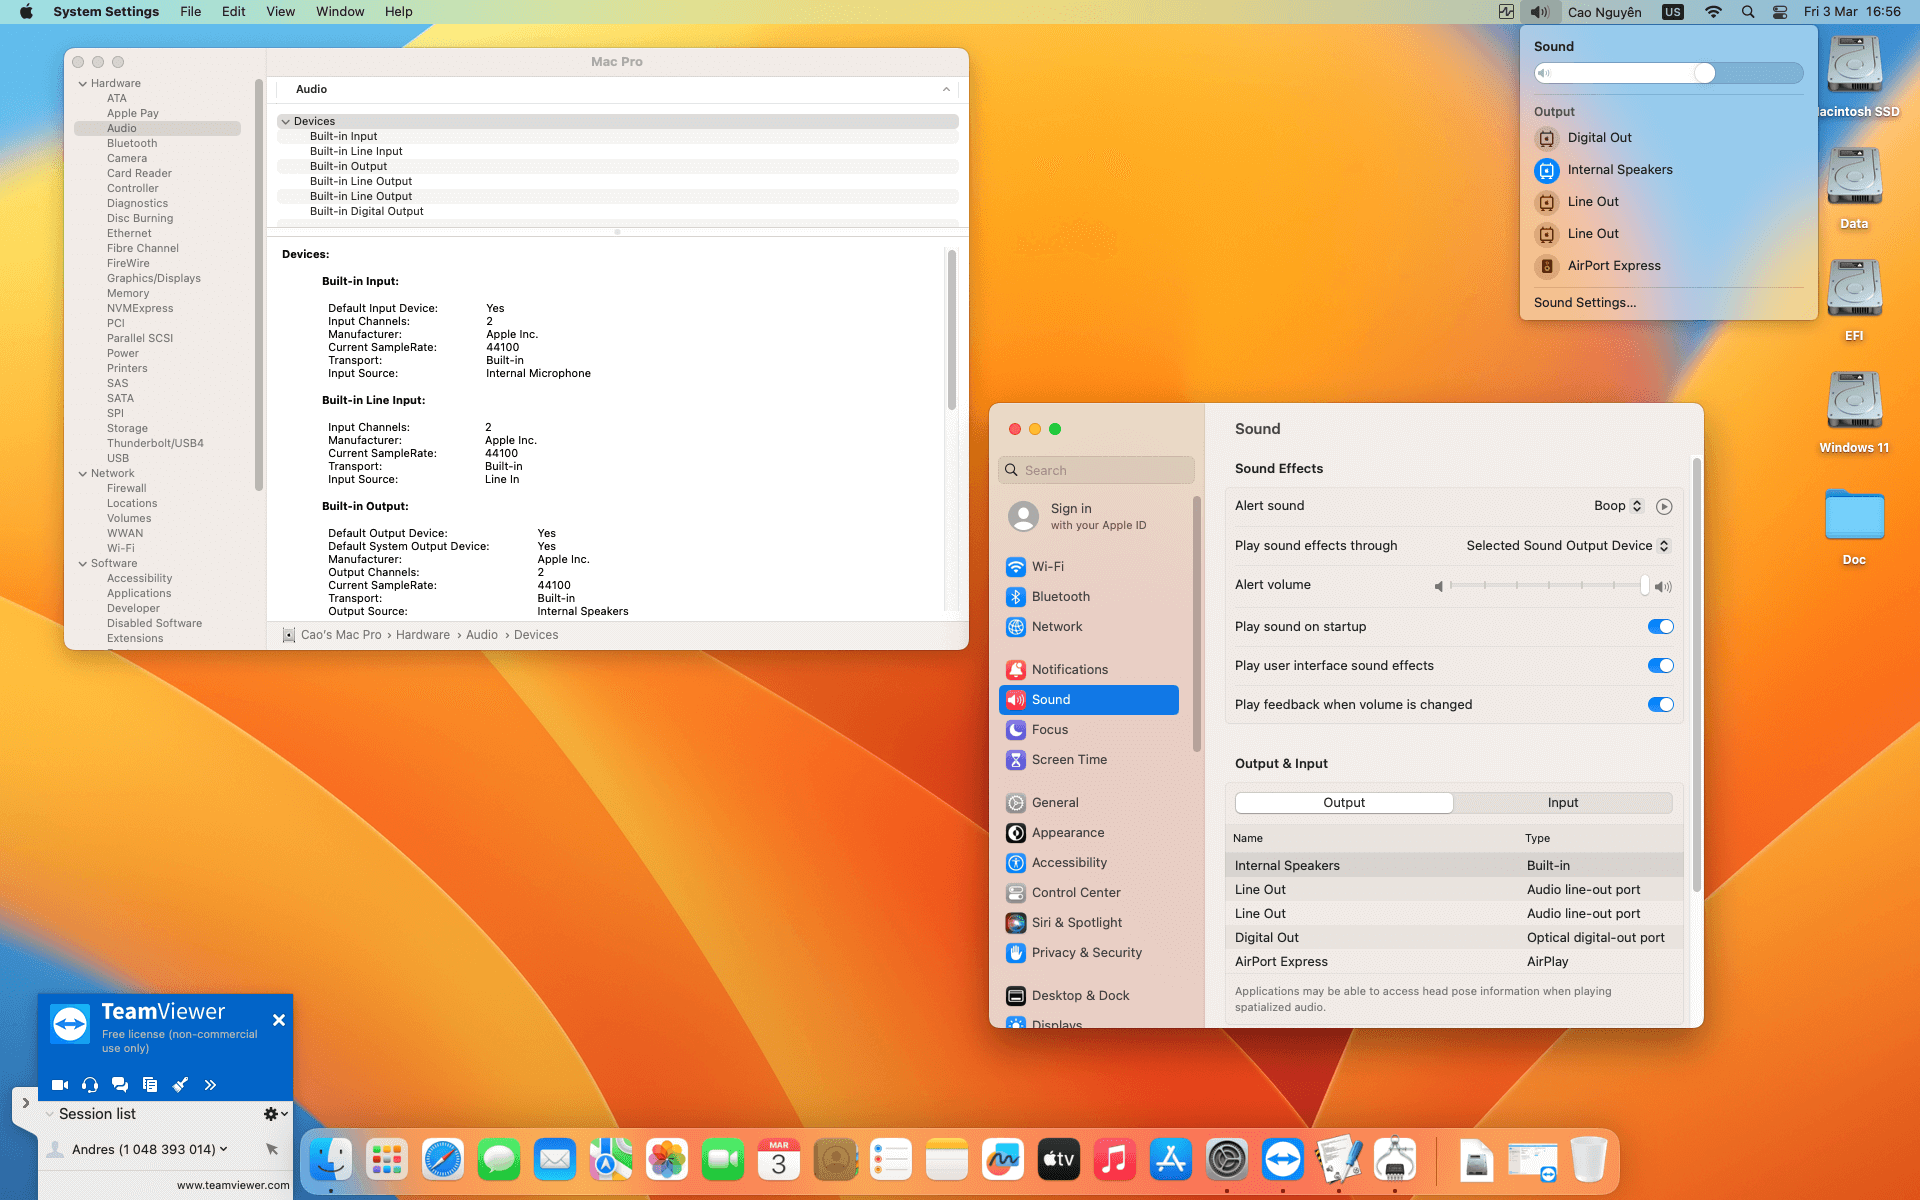Collapse Devices disclosure in Audio list

[286, 121]
